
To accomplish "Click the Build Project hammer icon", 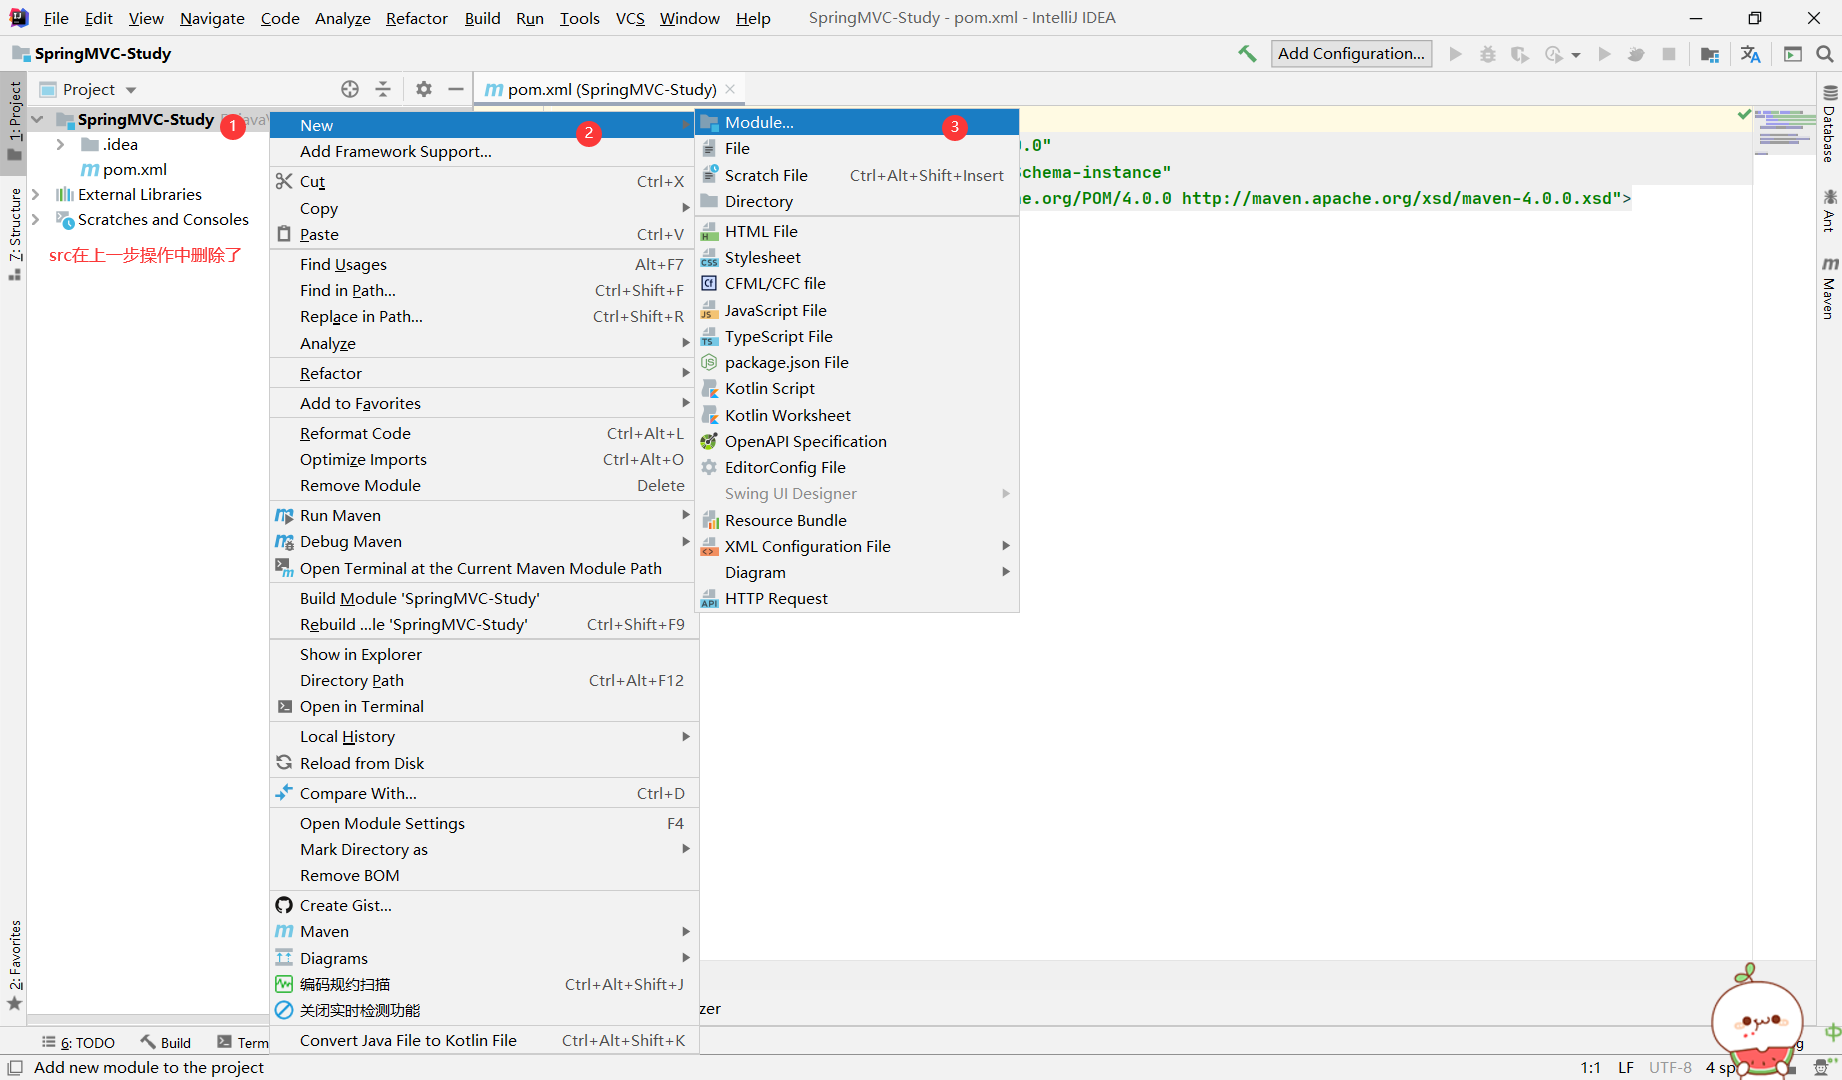I will (1247, 54).
